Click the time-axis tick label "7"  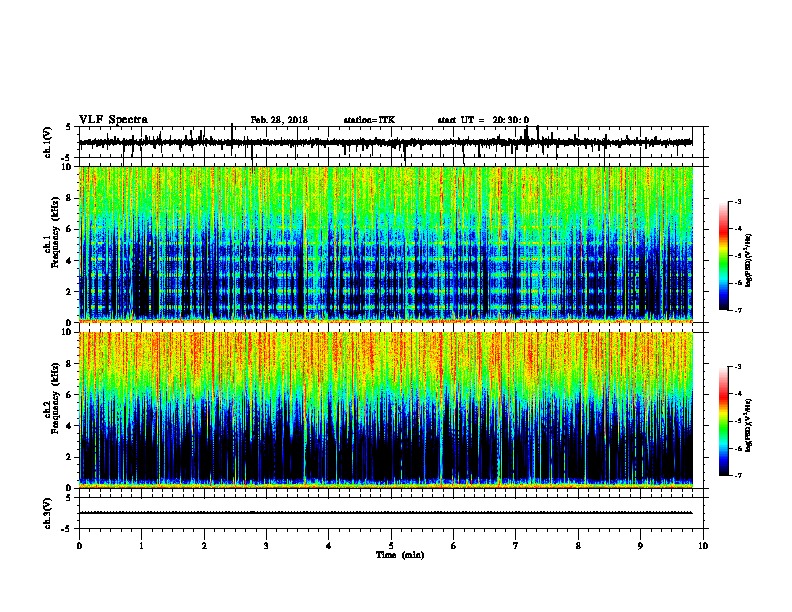pos(516,546)
